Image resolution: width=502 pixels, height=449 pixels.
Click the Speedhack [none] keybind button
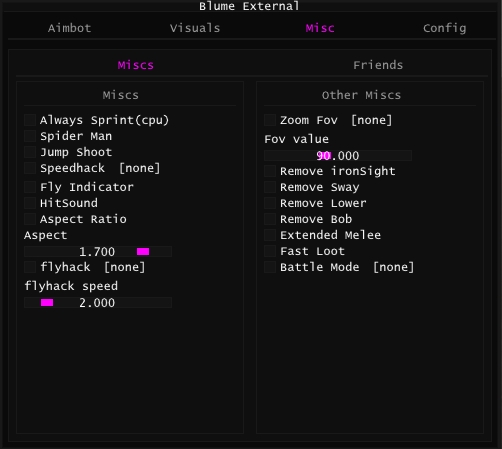click(140, 168)
